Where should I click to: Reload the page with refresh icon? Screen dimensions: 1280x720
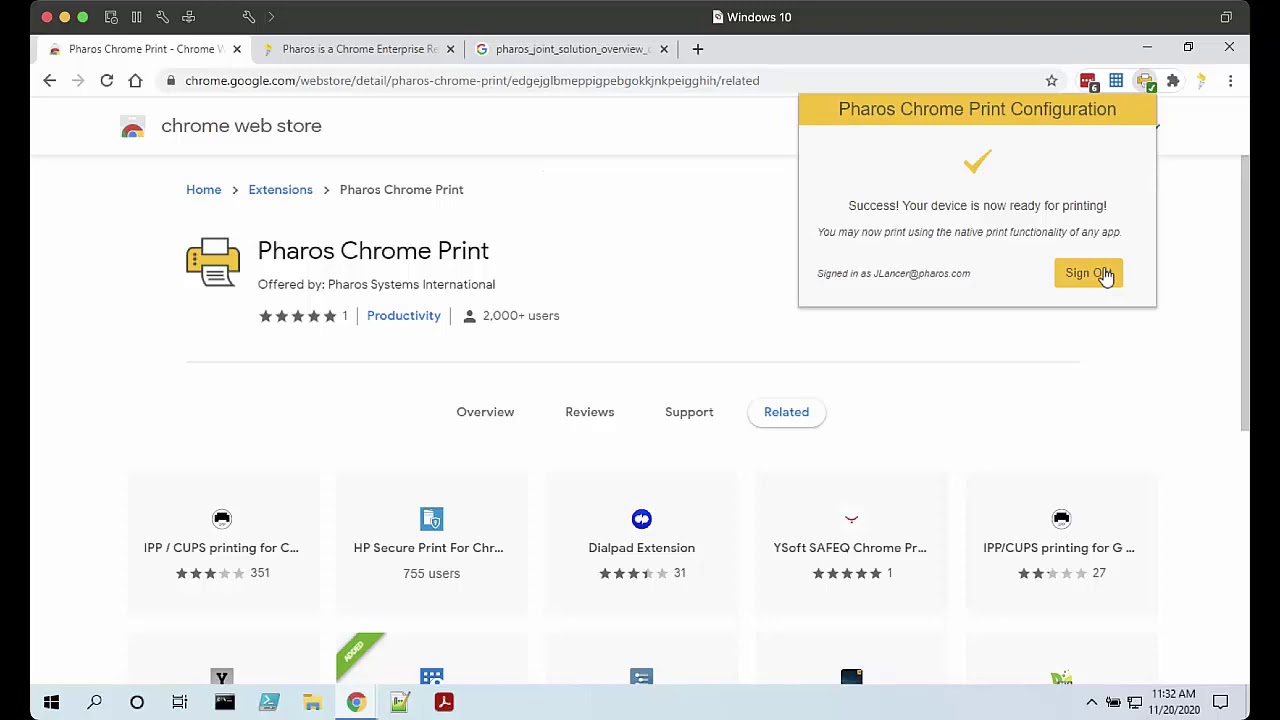pyautogui.click(x=107, y=80)
